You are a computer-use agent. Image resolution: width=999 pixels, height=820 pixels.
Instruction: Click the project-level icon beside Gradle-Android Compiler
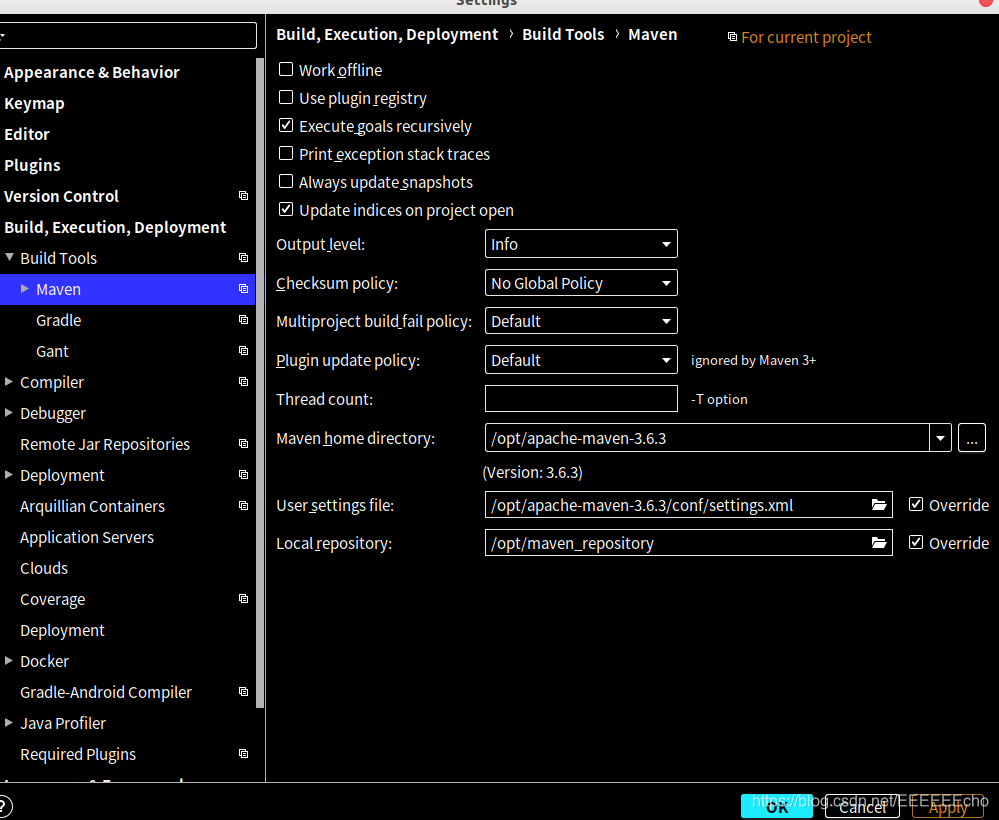point(243,691)
